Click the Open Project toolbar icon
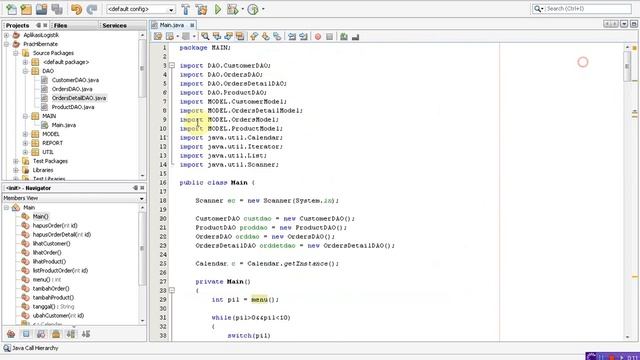Viewport: 640px width, 360px height. click(x=42, y=9)
